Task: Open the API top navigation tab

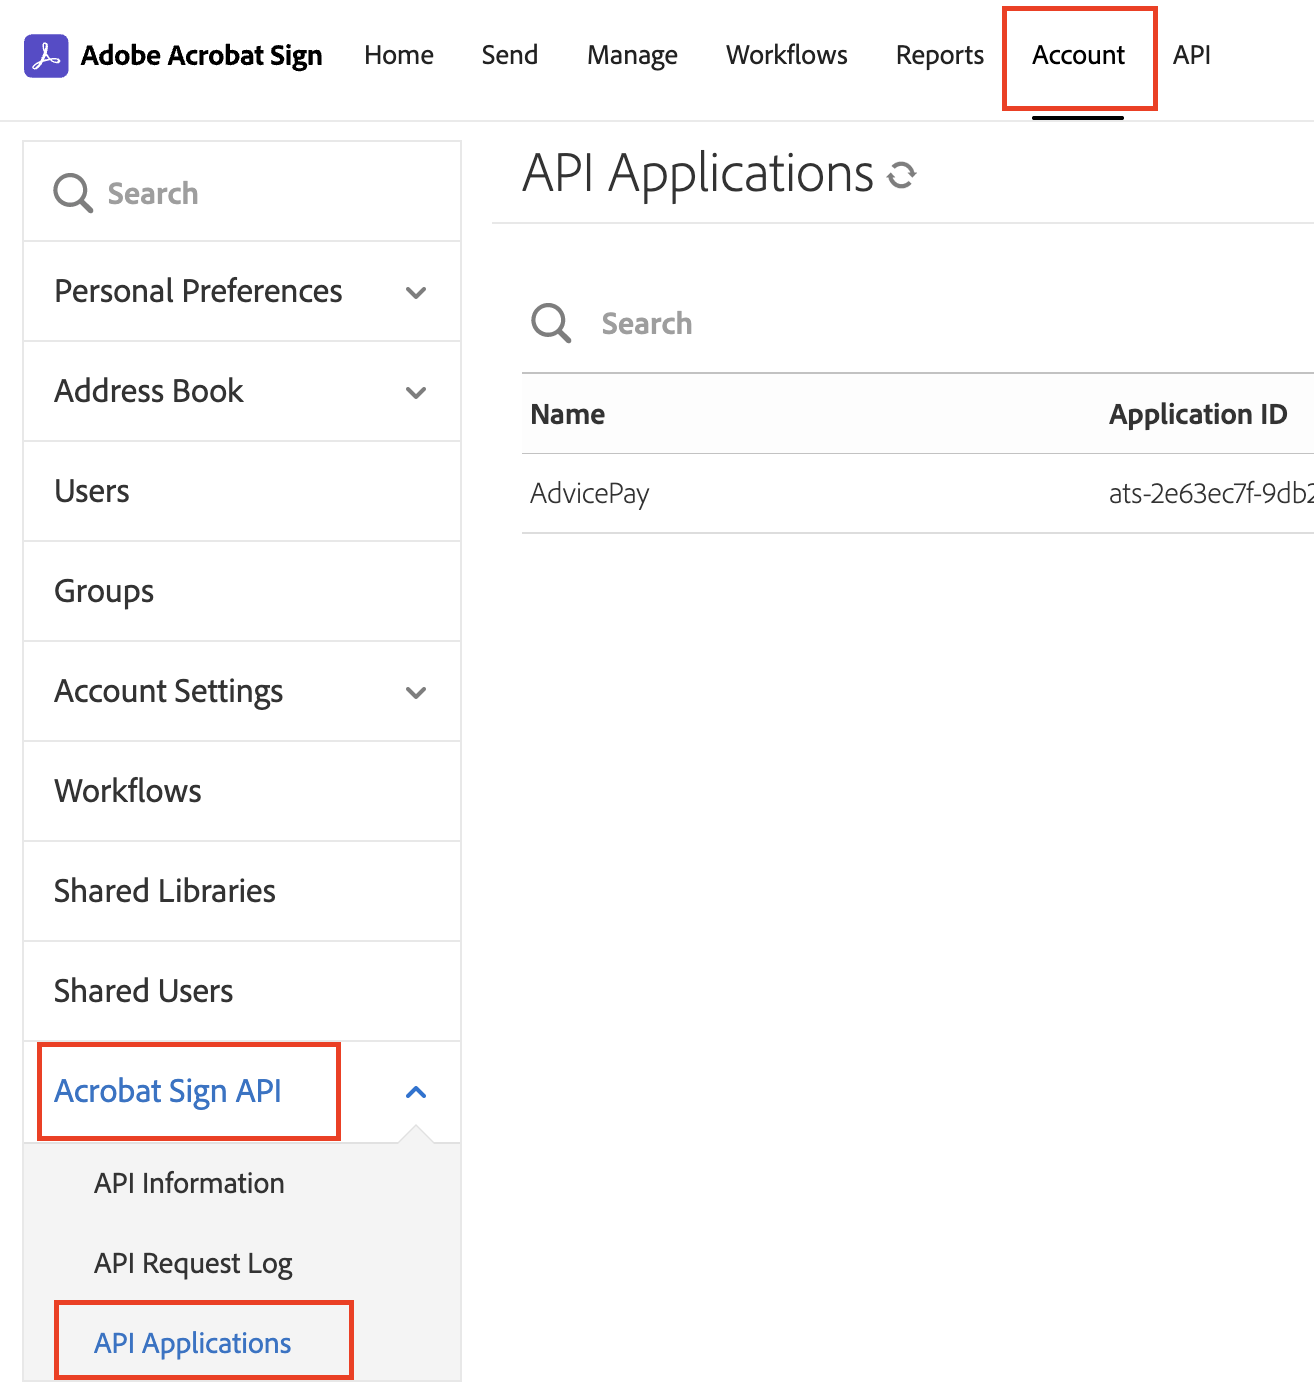Action: (x=1192, y=55)
